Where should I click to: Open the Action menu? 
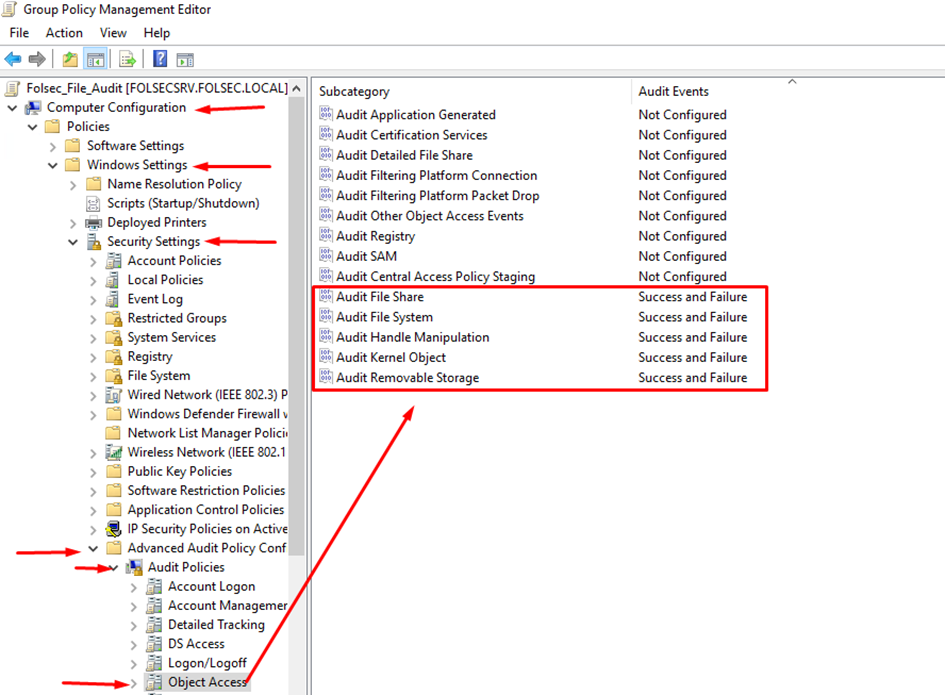(64, 33)
